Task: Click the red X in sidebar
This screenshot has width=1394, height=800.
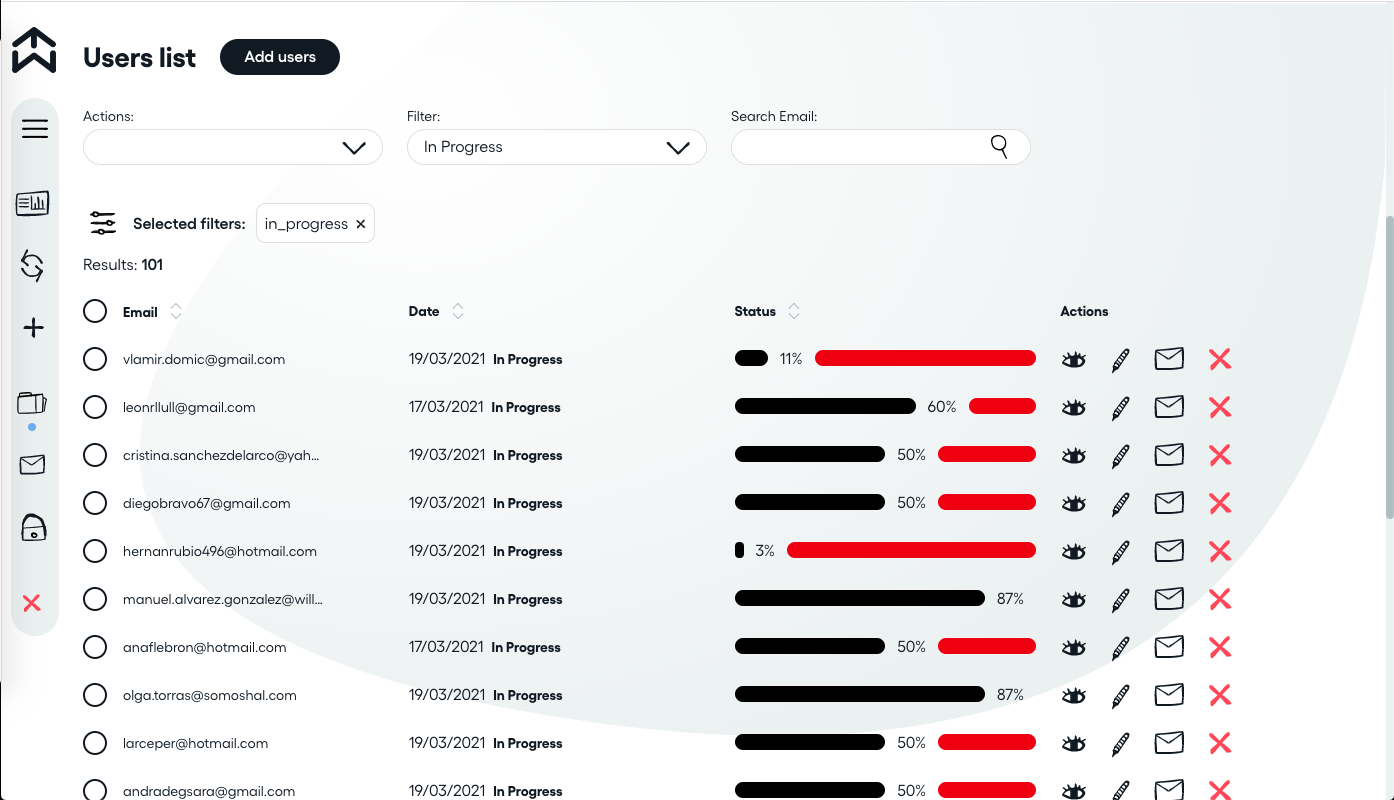Action: coord(32,603)
